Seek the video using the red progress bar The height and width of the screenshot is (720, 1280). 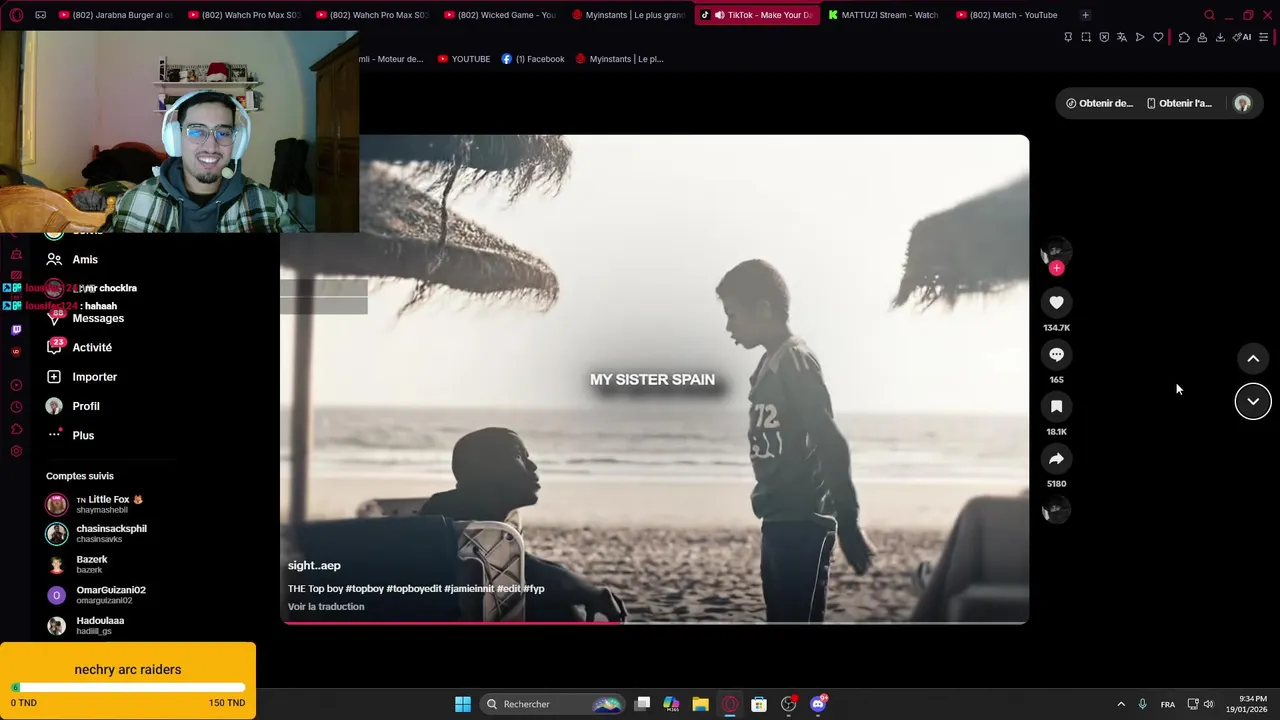coord(654,622)
